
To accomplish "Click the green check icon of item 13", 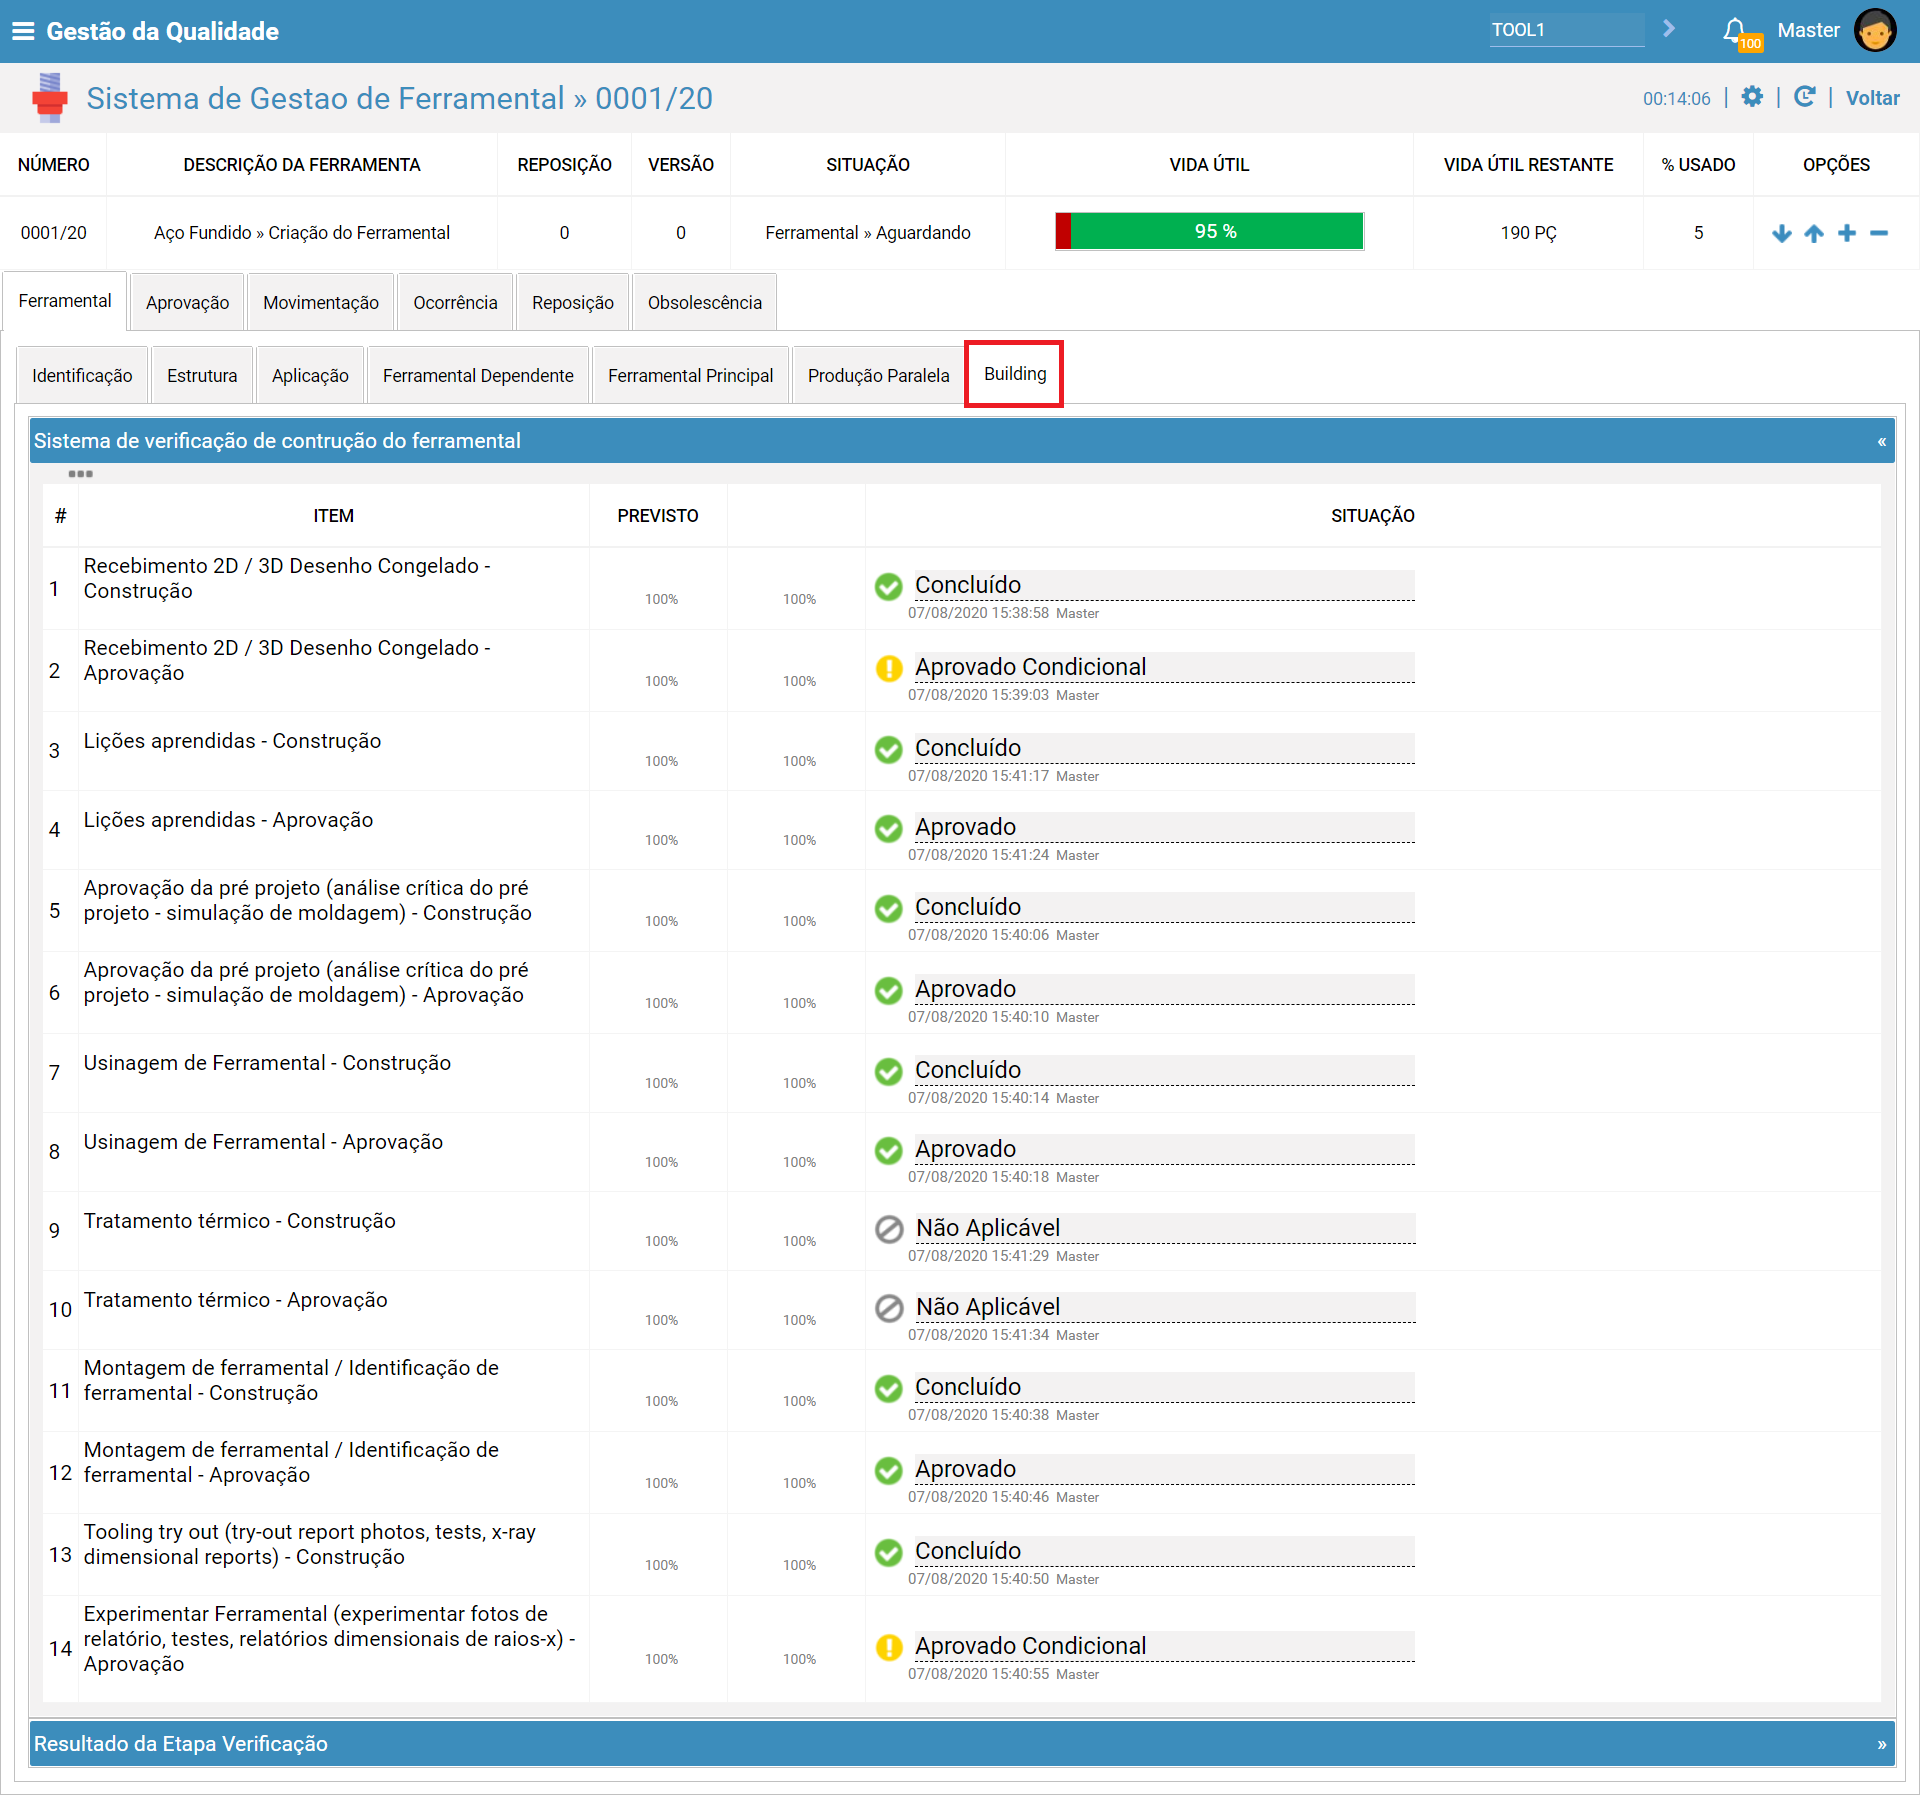I will click(x=889, y=1552).
